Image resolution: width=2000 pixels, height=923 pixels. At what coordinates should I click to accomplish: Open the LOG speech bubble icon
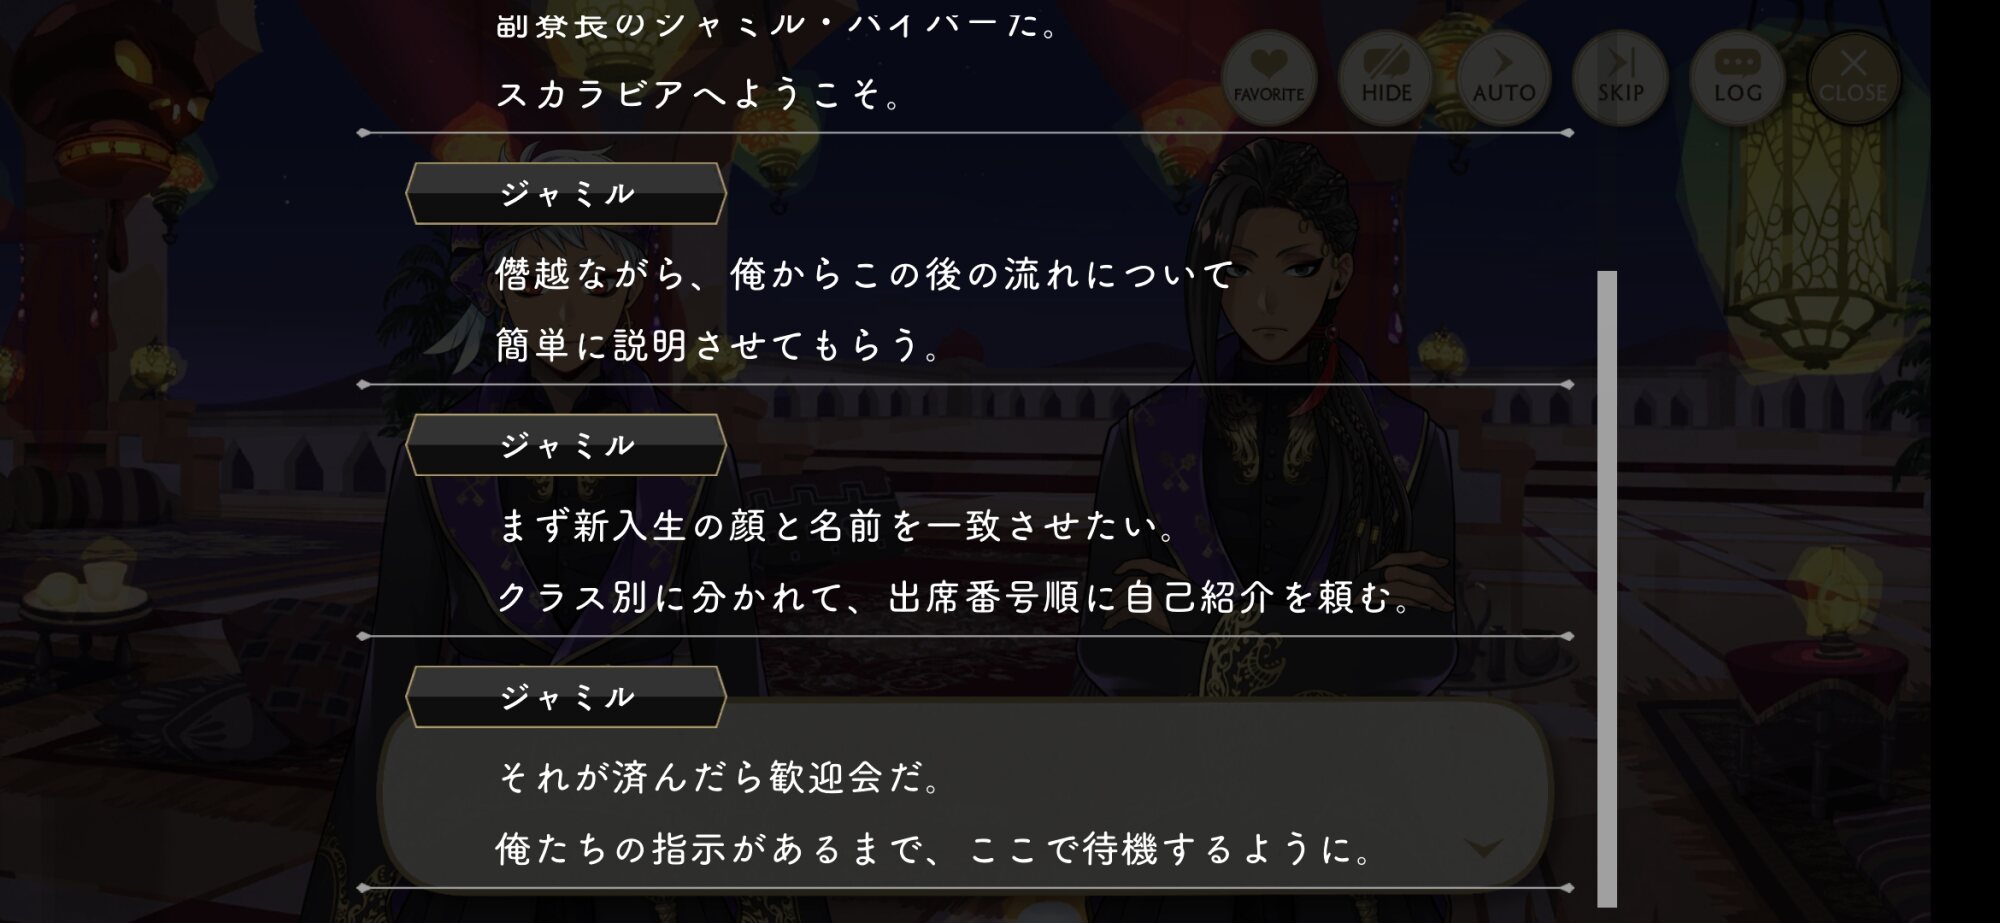point(1737,78)
